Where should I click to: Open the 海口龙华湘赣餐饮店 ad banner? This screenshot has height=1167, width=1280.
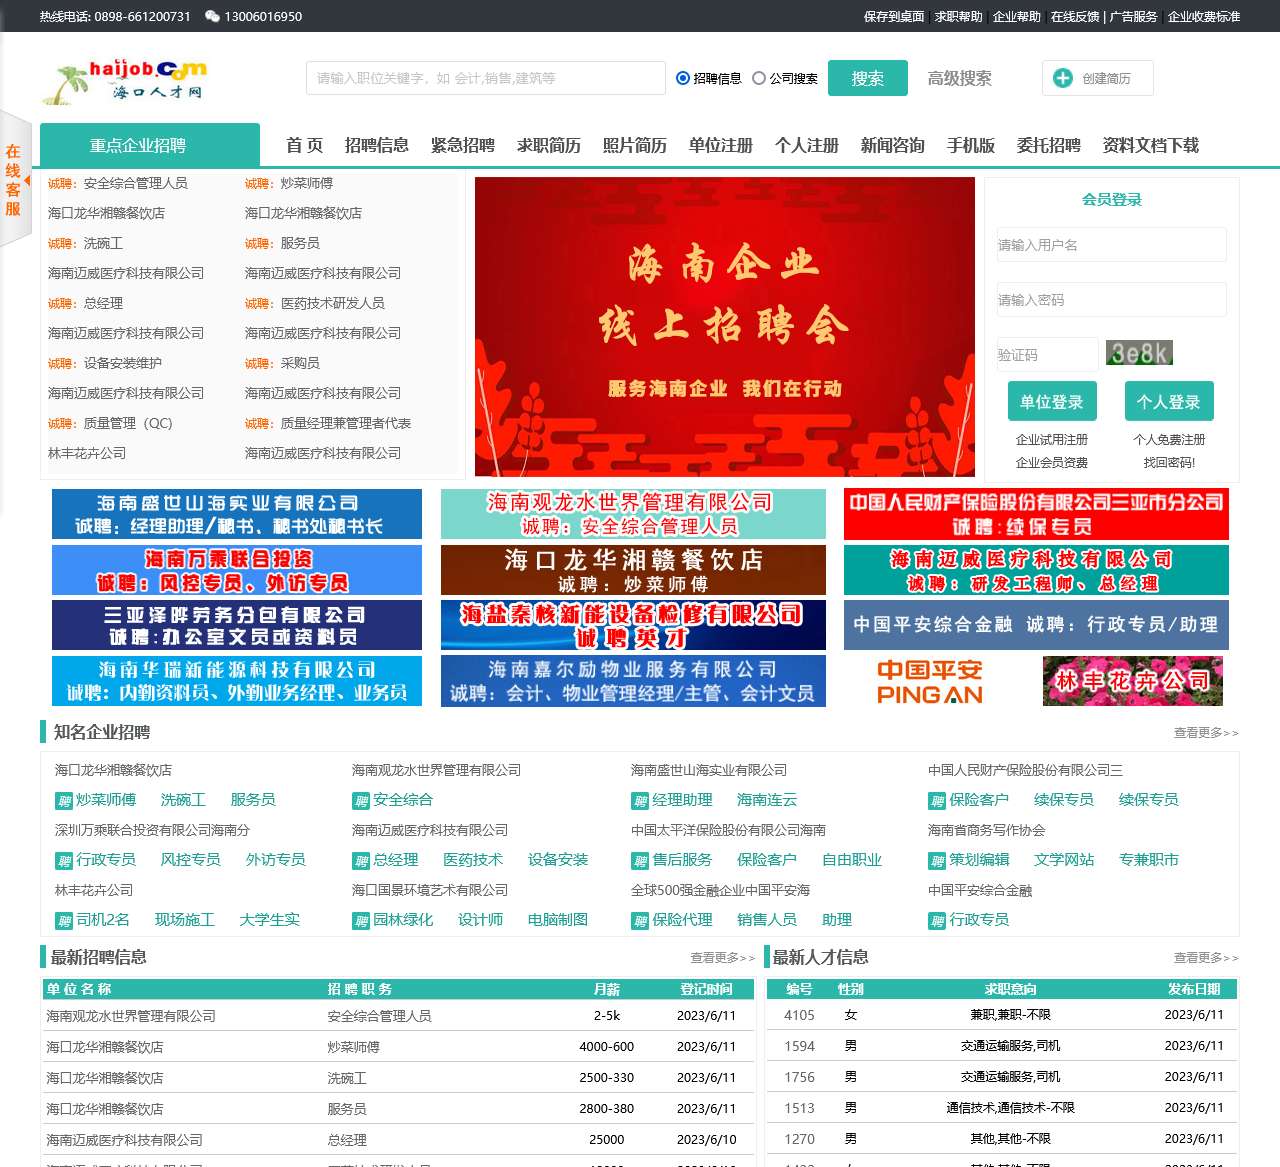point(633,570)
